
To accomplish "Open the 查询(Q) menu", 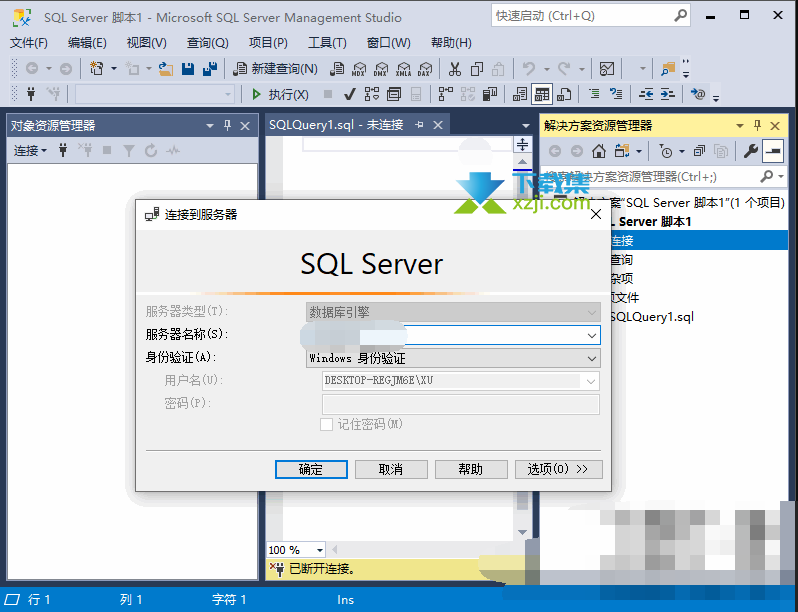I will coord(207,43).
